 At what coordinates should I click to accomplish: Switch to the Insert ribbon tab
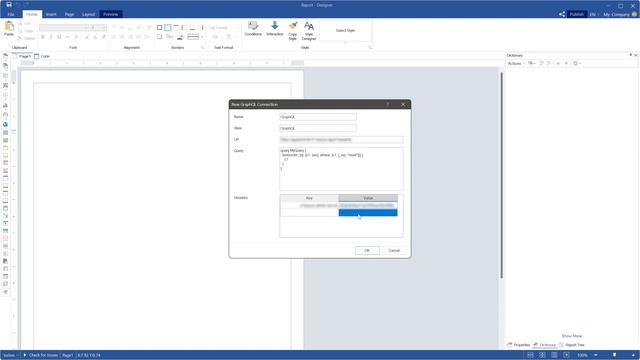coord(51,14)
